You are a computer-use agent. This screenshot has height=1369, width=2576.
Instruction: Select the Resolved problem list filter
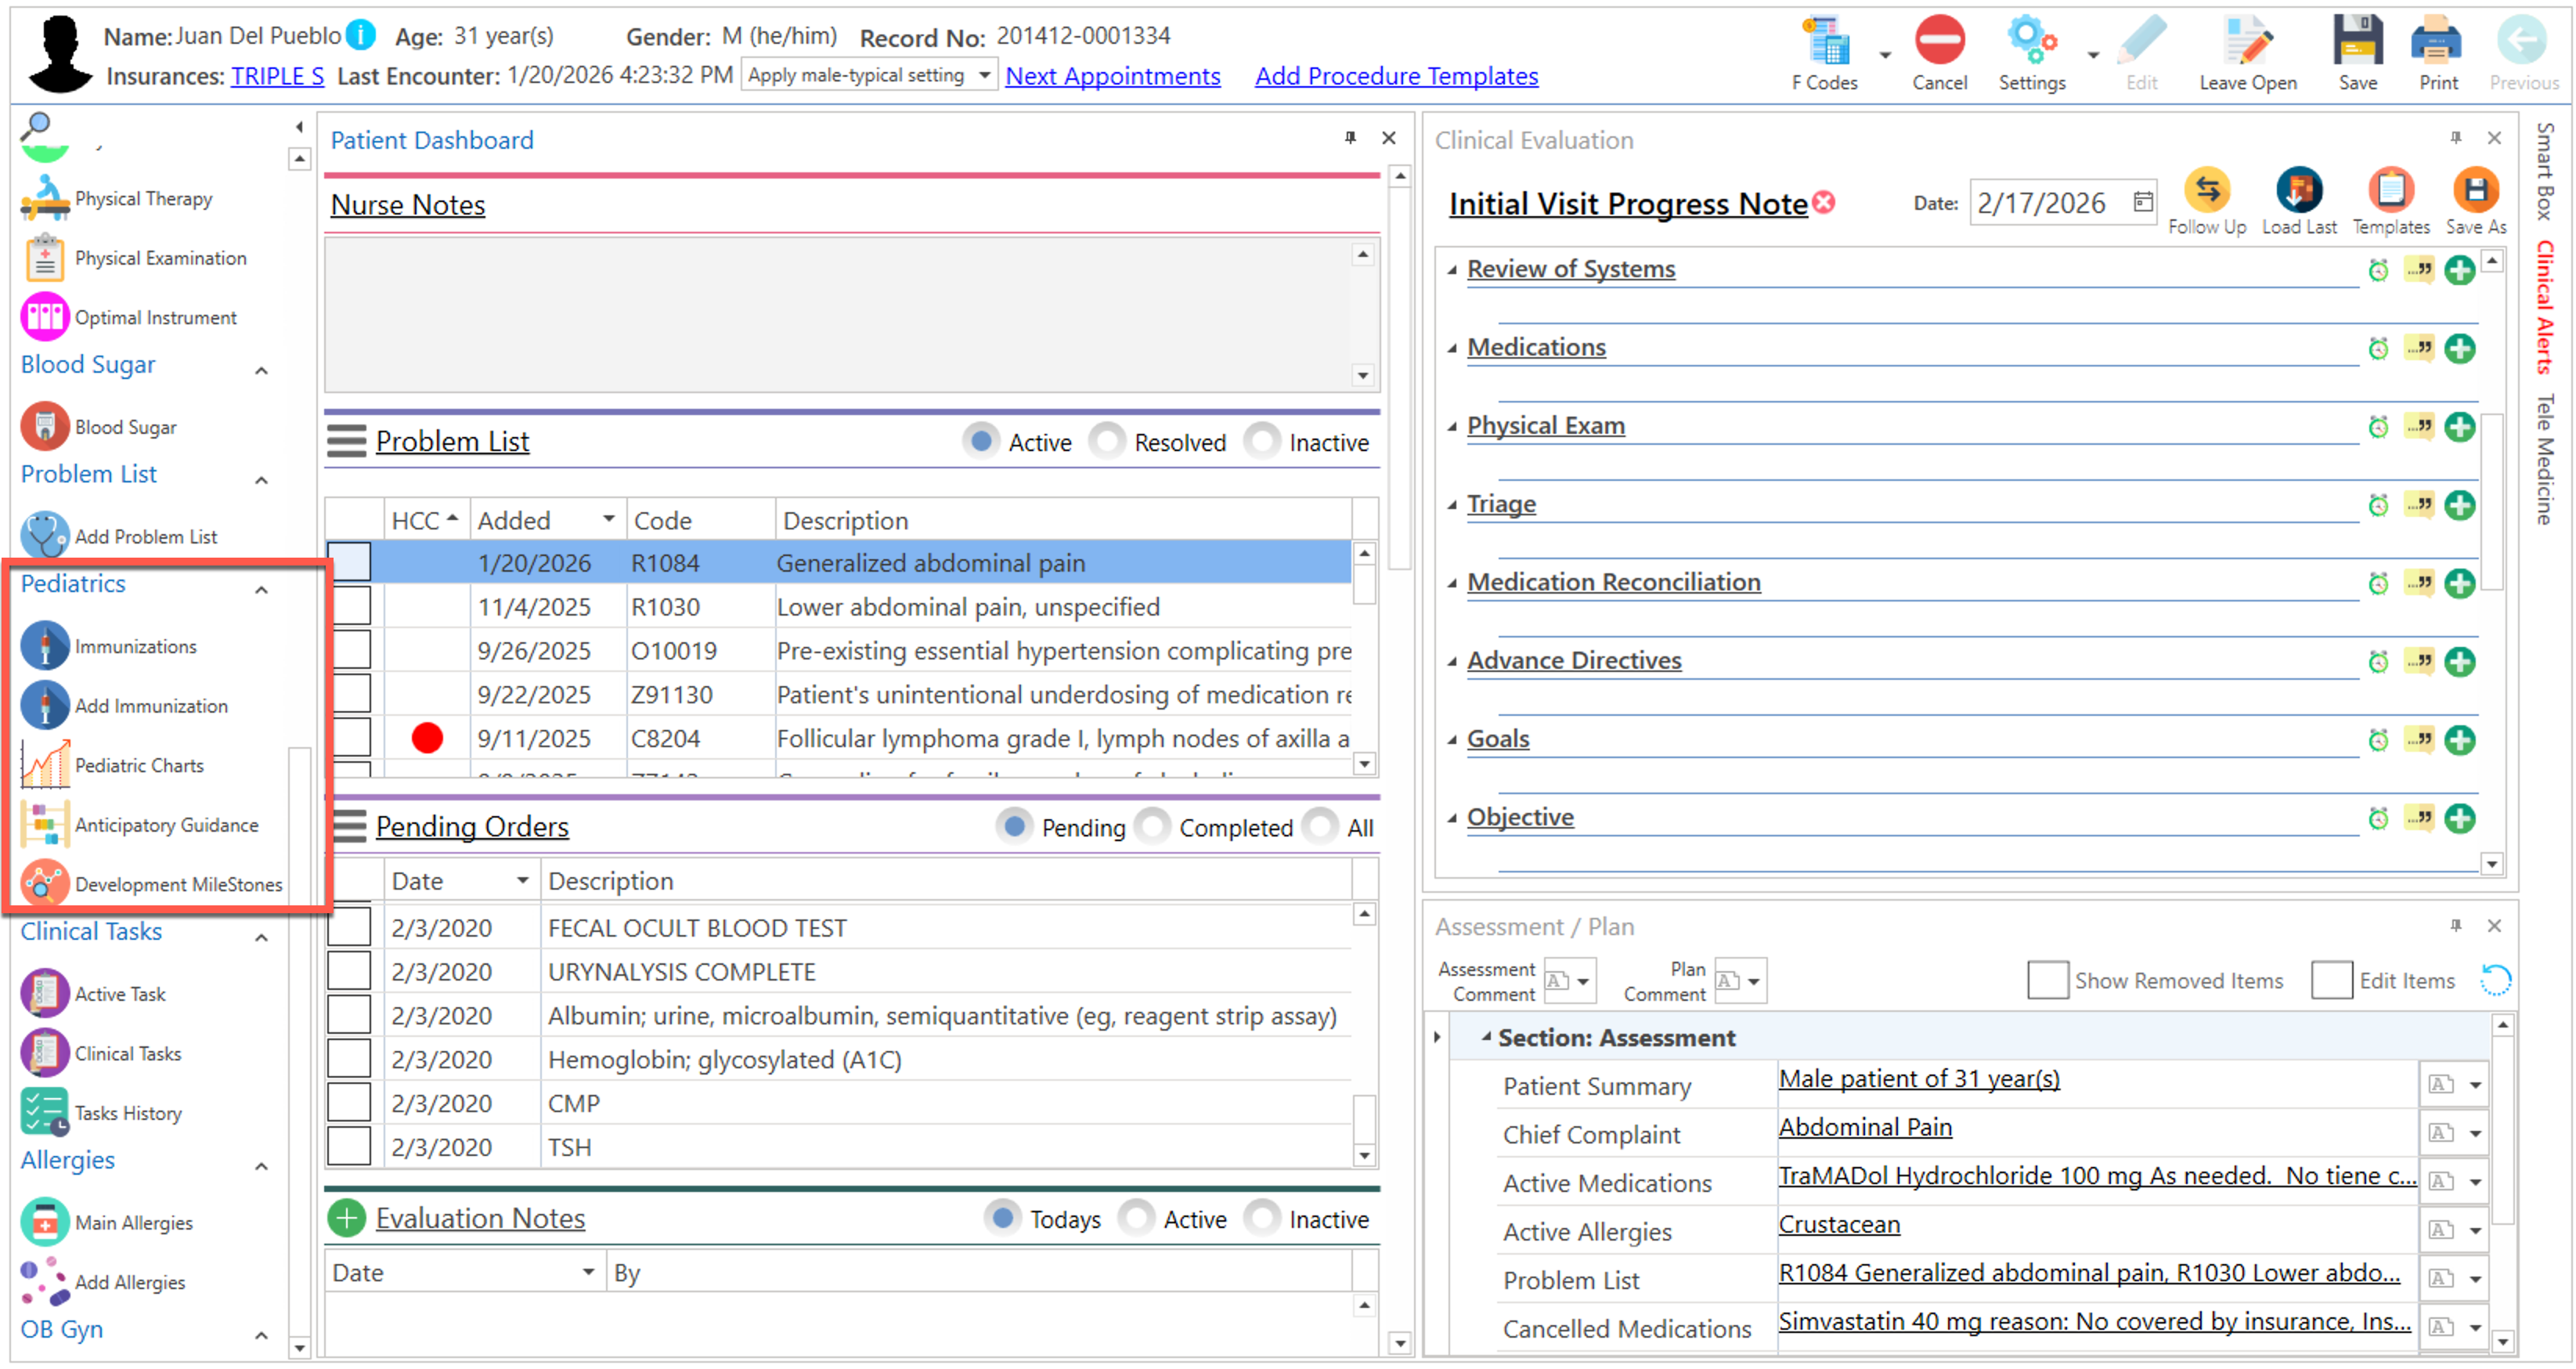(1108, 441)
